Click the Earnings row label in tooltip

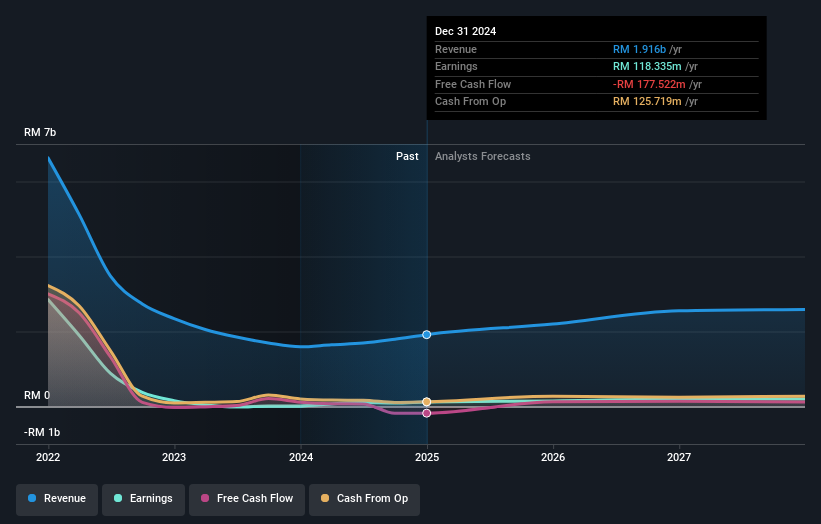(456, 66)
